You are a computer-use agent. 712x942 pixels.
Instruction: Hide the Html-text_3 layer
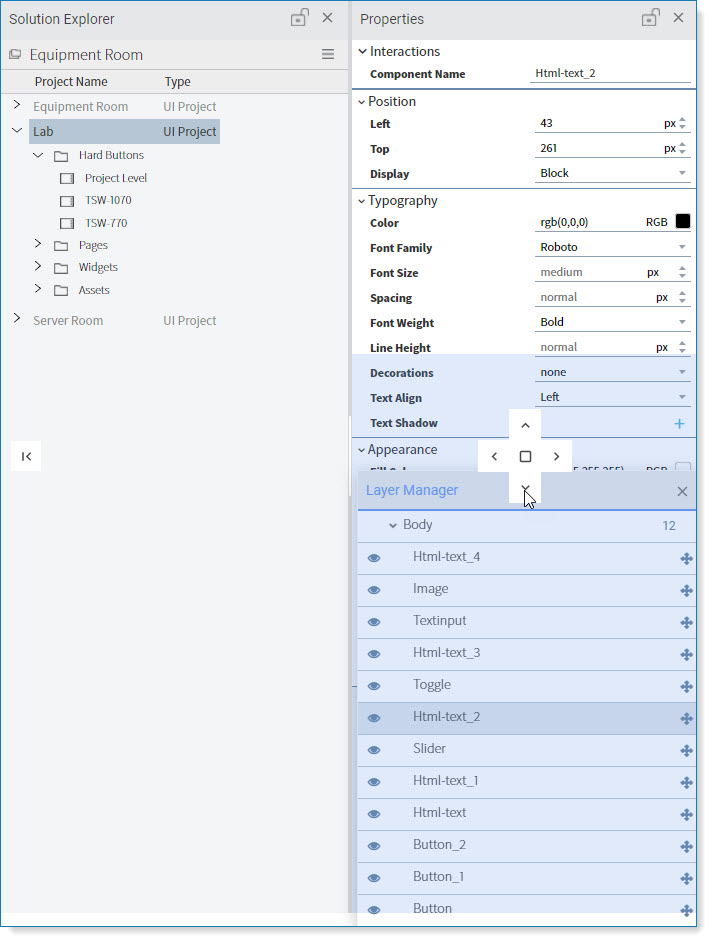tap(374, 654)
